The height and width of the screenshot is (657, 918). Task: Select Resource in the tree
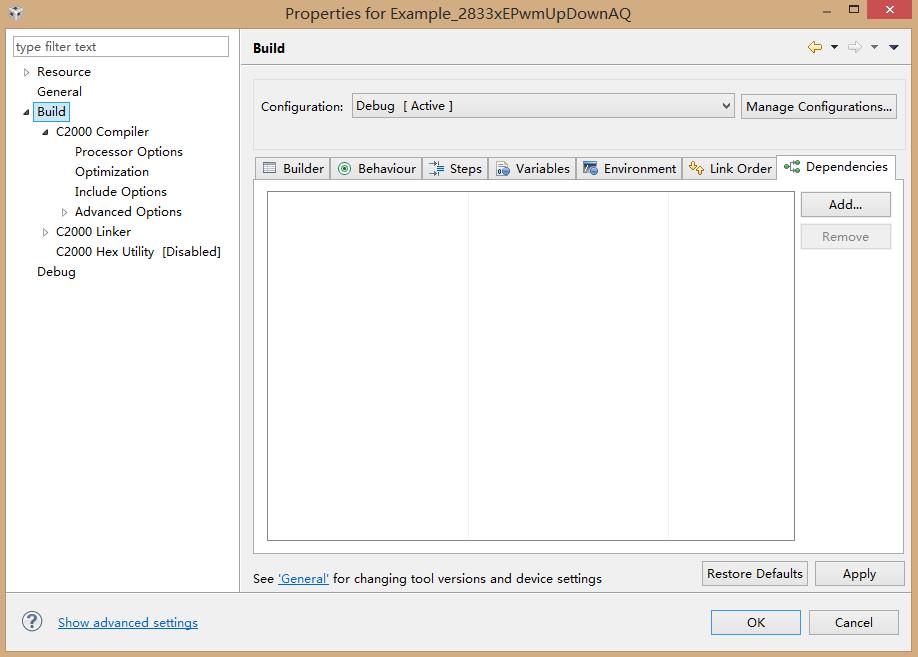point(64,72)
